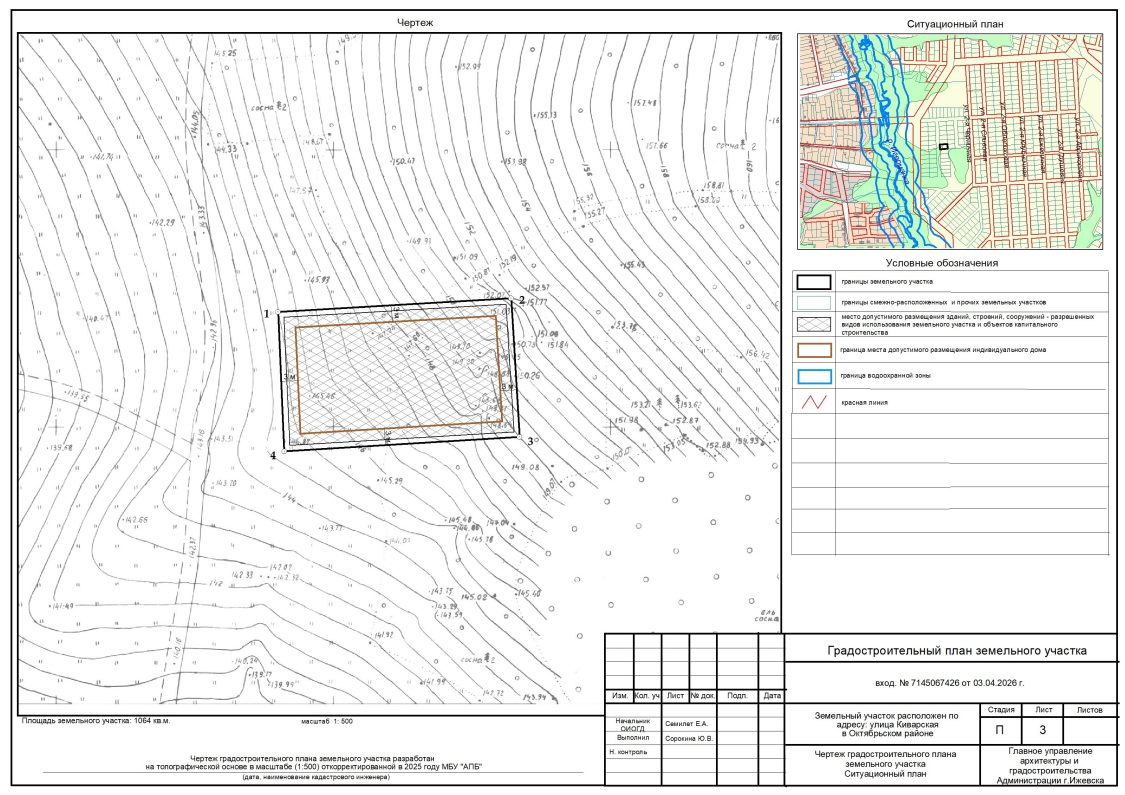Click the "Дата" column header
Screen dimensions: 1125x795
(772, 695)
